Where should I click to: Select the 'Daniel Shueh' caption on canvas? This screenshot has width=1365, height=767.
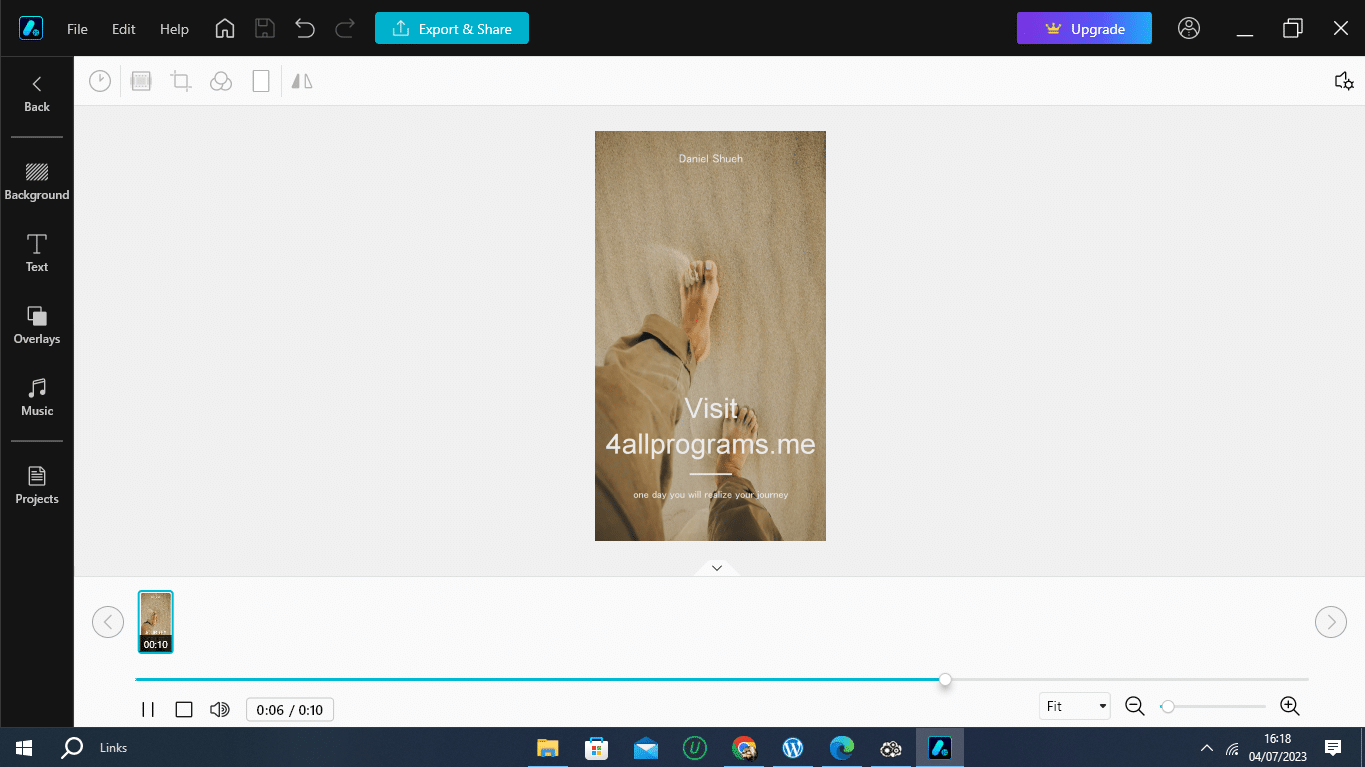tap(711, 158)
